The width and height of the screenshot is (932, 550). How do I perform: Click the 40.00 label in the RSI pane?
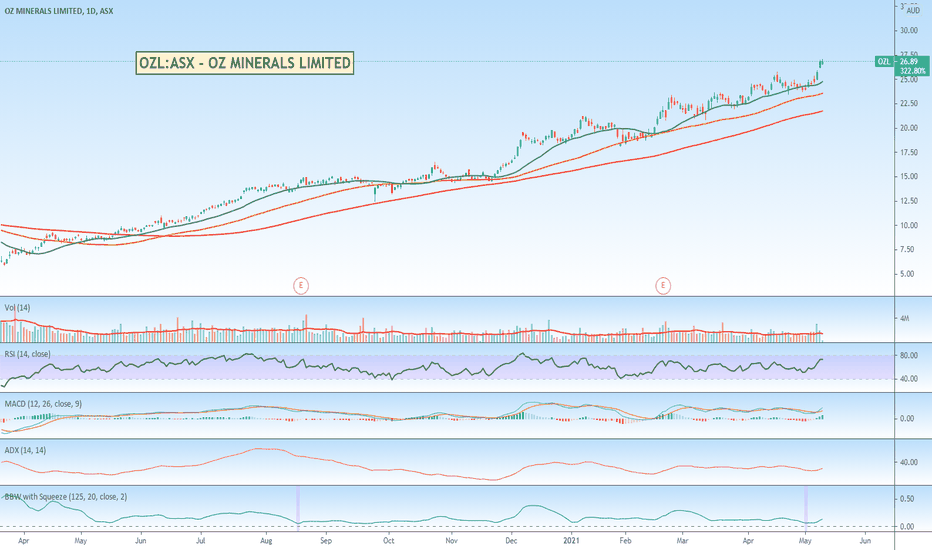[909, 378]
